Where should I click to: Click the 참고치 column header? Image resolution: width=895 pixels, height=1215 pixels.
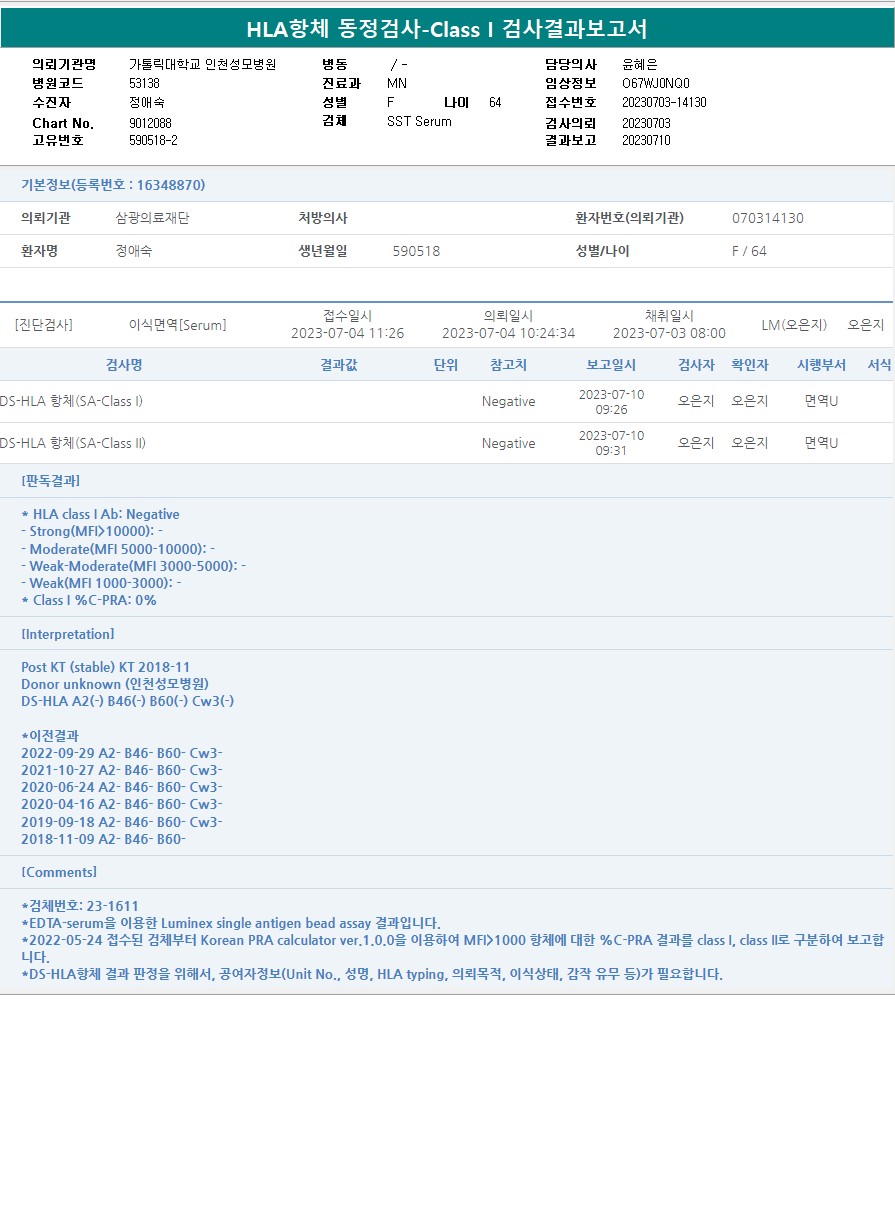pos(509,365)
